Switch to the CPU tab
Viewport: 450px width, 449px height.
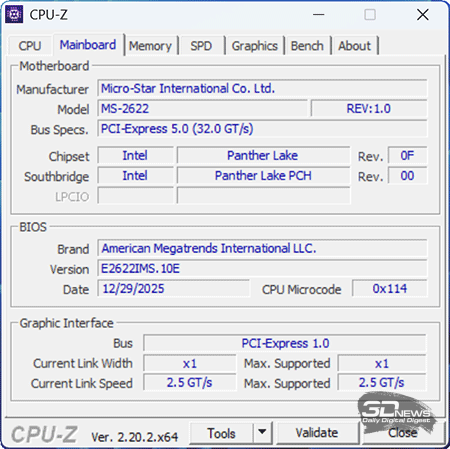point(30,46)
